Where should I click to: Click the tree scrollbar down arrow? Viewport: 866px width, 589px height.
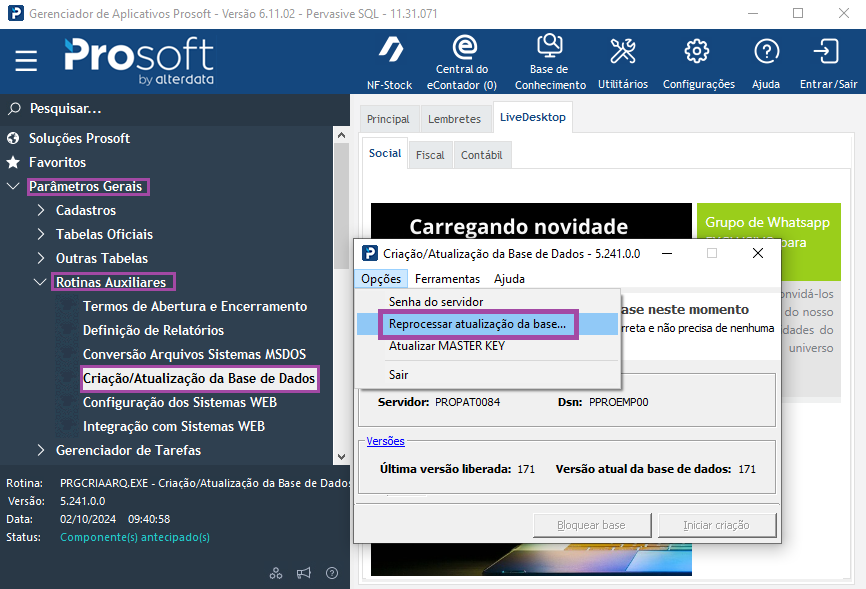(341, 456)
